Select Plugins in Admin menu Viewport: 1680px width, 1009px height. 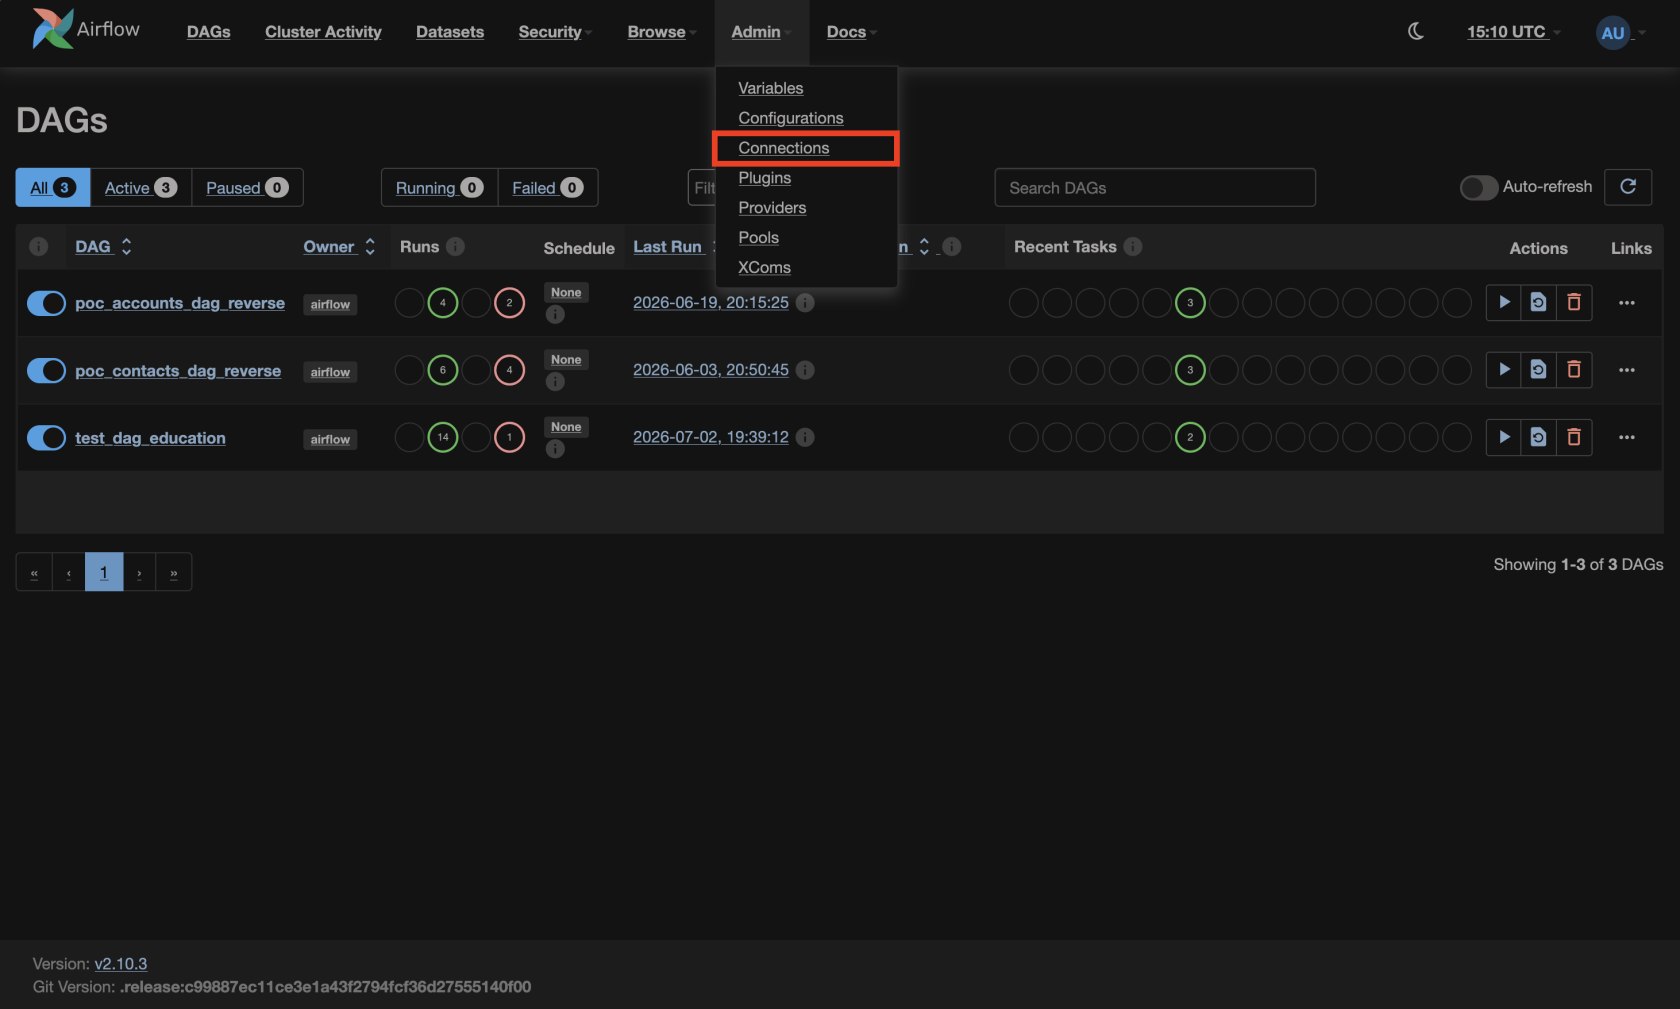tap(765, 178)
